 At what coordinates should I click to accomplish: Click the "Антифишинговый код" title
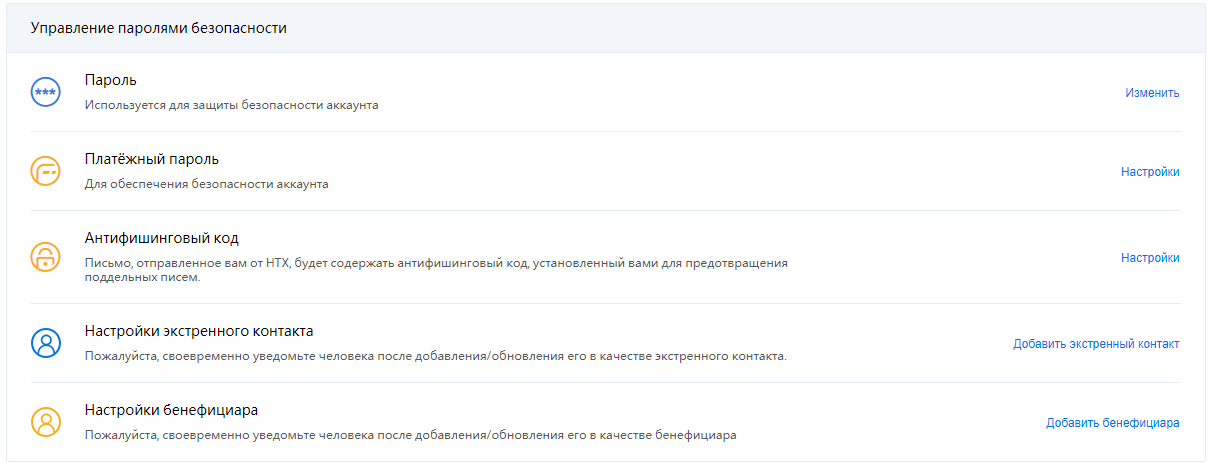[162, 238]
